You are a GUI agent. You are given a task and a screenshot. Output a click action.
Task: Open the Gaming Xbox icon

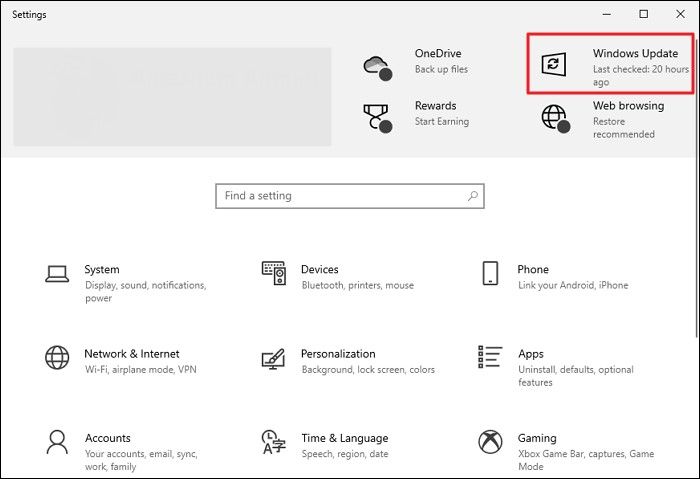pos(490,441)
